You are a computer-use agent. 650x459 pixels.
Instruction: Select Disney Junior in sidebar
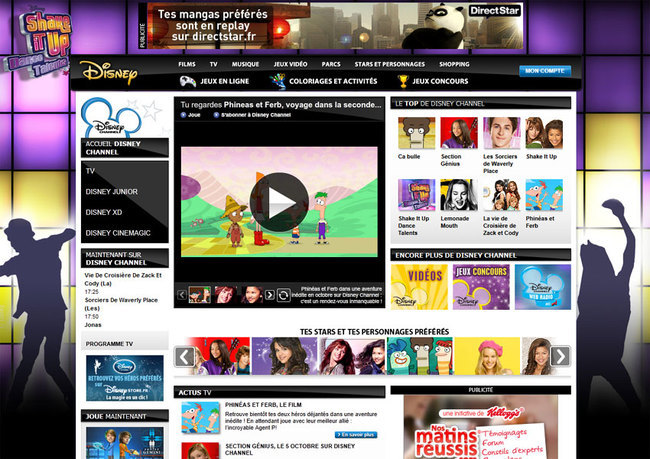pyautogui.click(x=112, y=192)
